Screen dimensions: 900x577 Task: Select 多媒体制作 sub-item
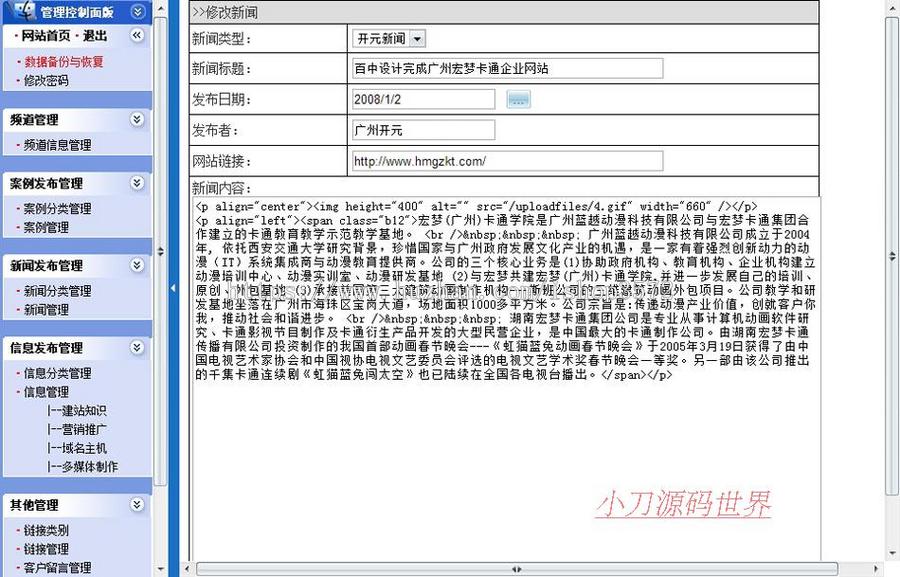(90, 467)
